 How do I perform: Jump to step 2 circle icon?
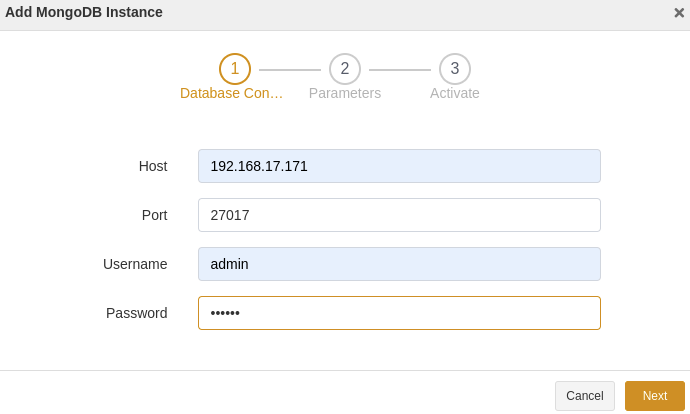345,69
